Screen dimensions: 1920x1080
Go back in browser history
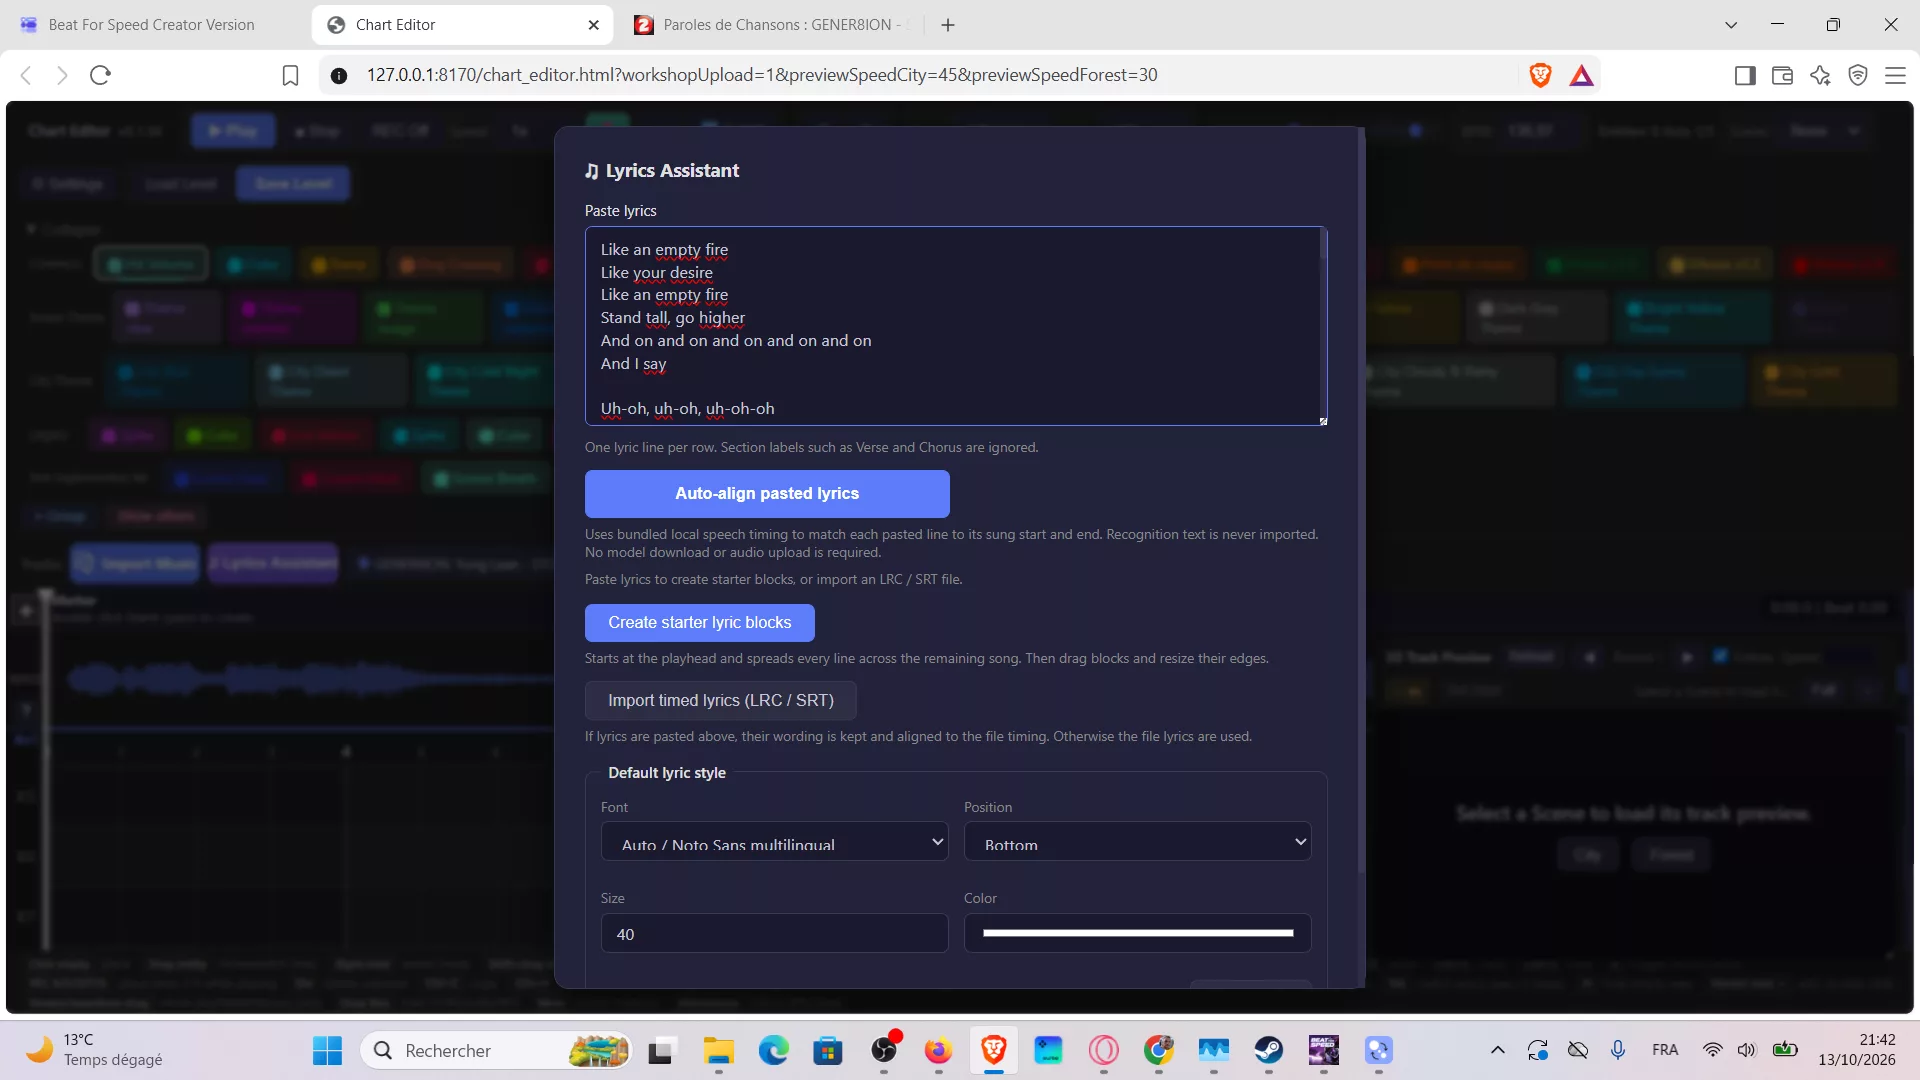(x=27, y=75)
